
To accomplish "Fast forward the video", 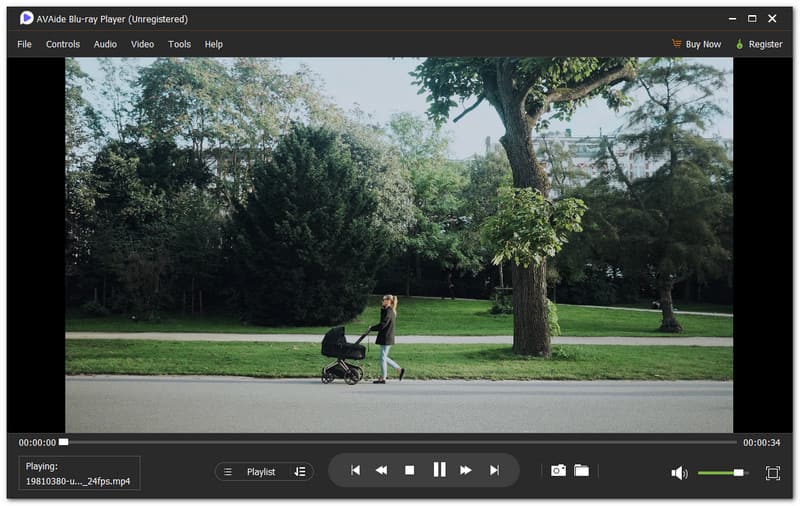I will 466,470.
